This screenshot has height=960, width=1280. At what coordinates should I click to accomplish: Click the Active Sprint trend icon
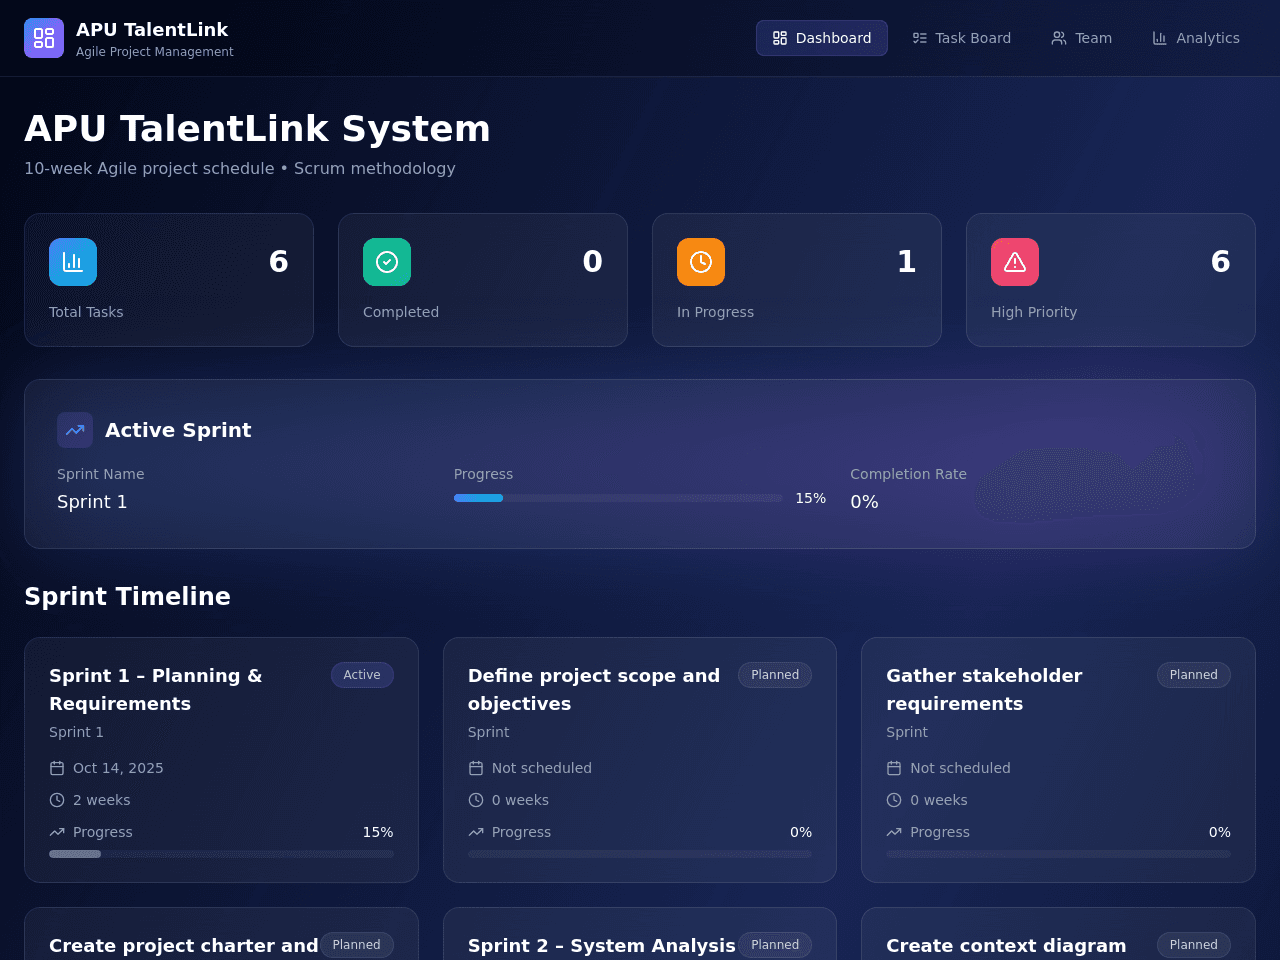[75, 430]
